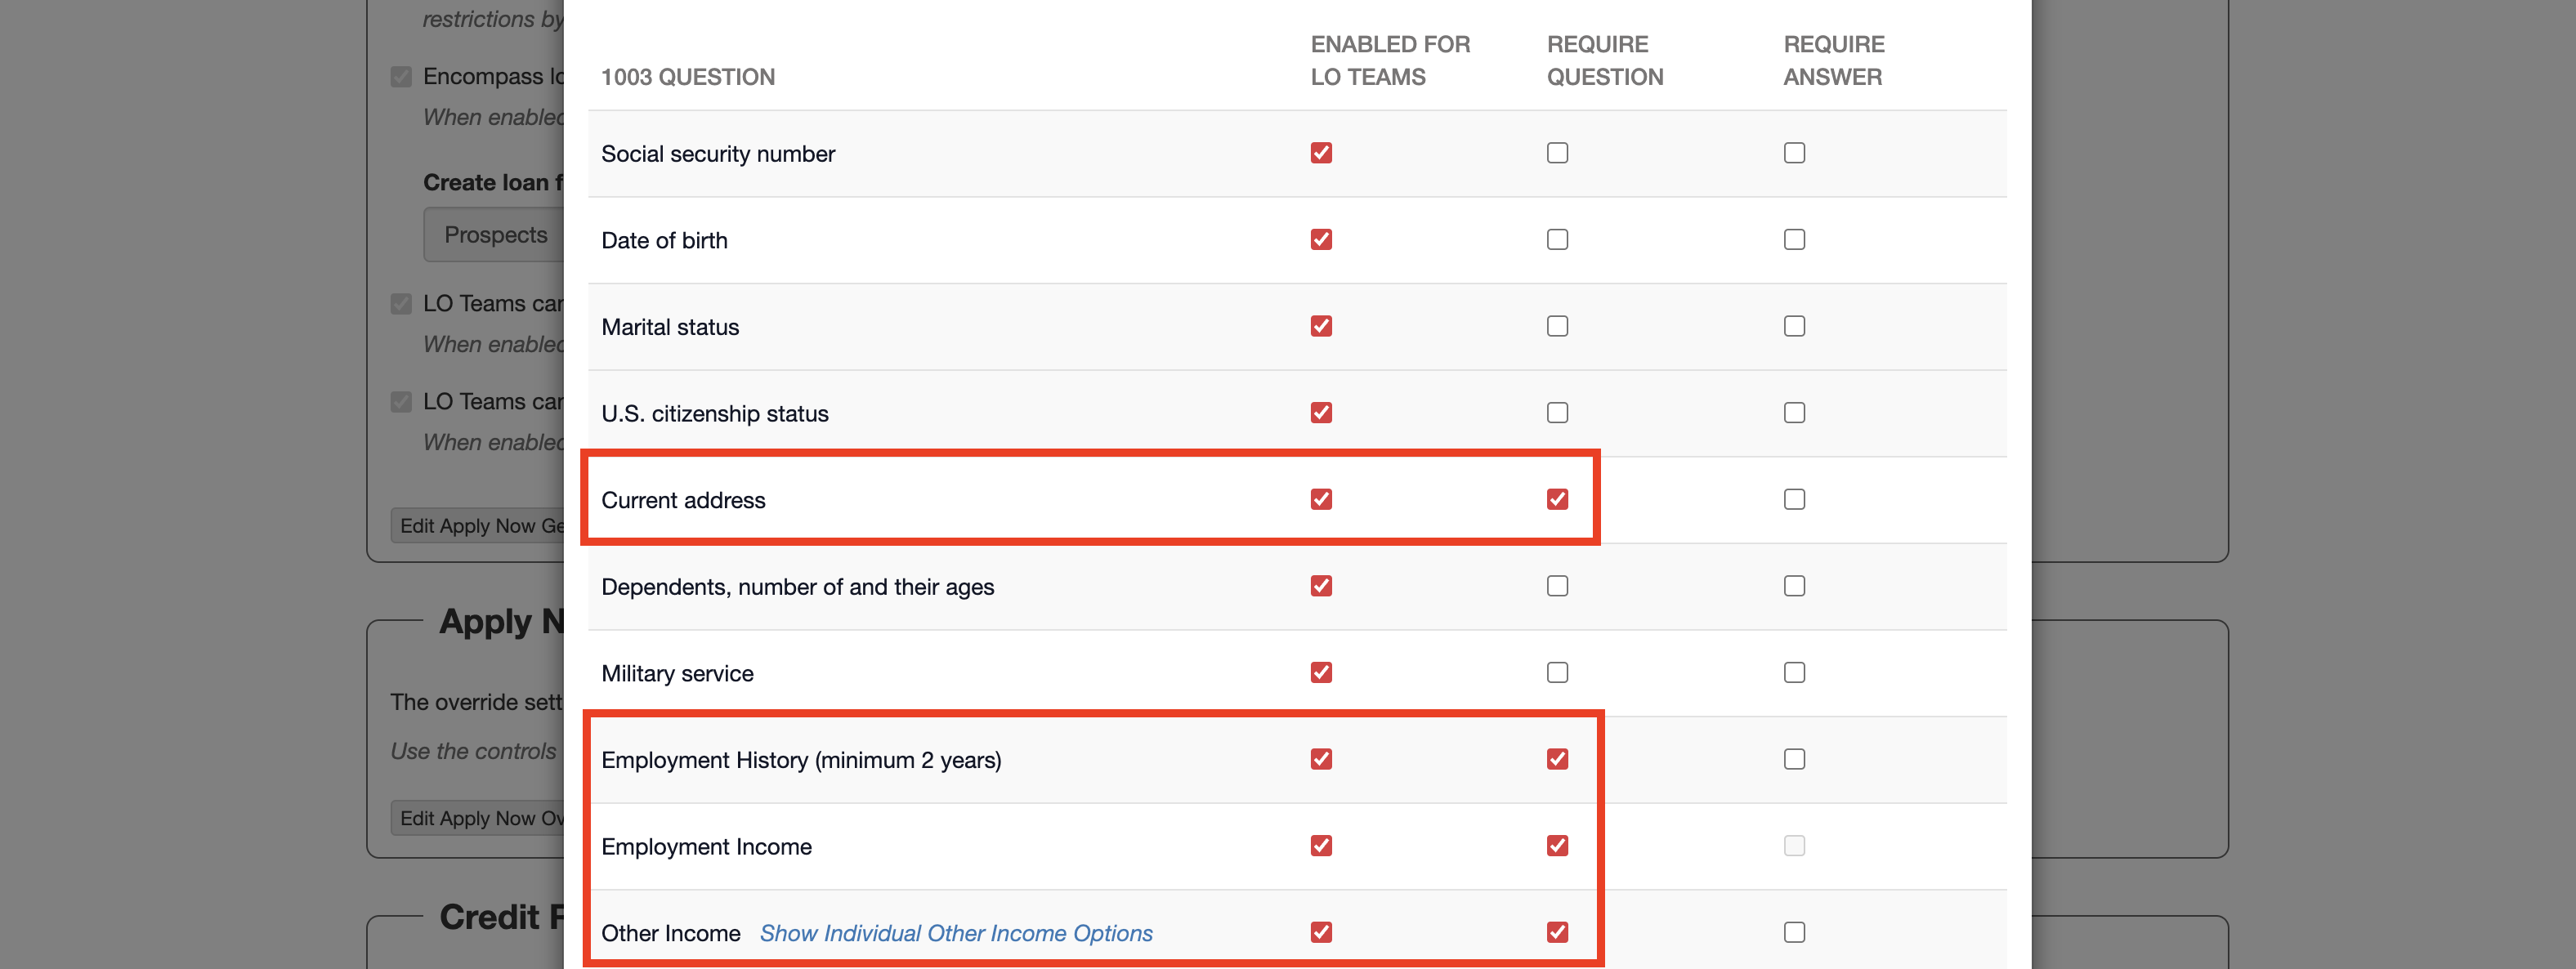The height and width of the screenshot is (969, 2576).
Task: Uncheck Require Question for Employment Income
Action: [1557, 846]
